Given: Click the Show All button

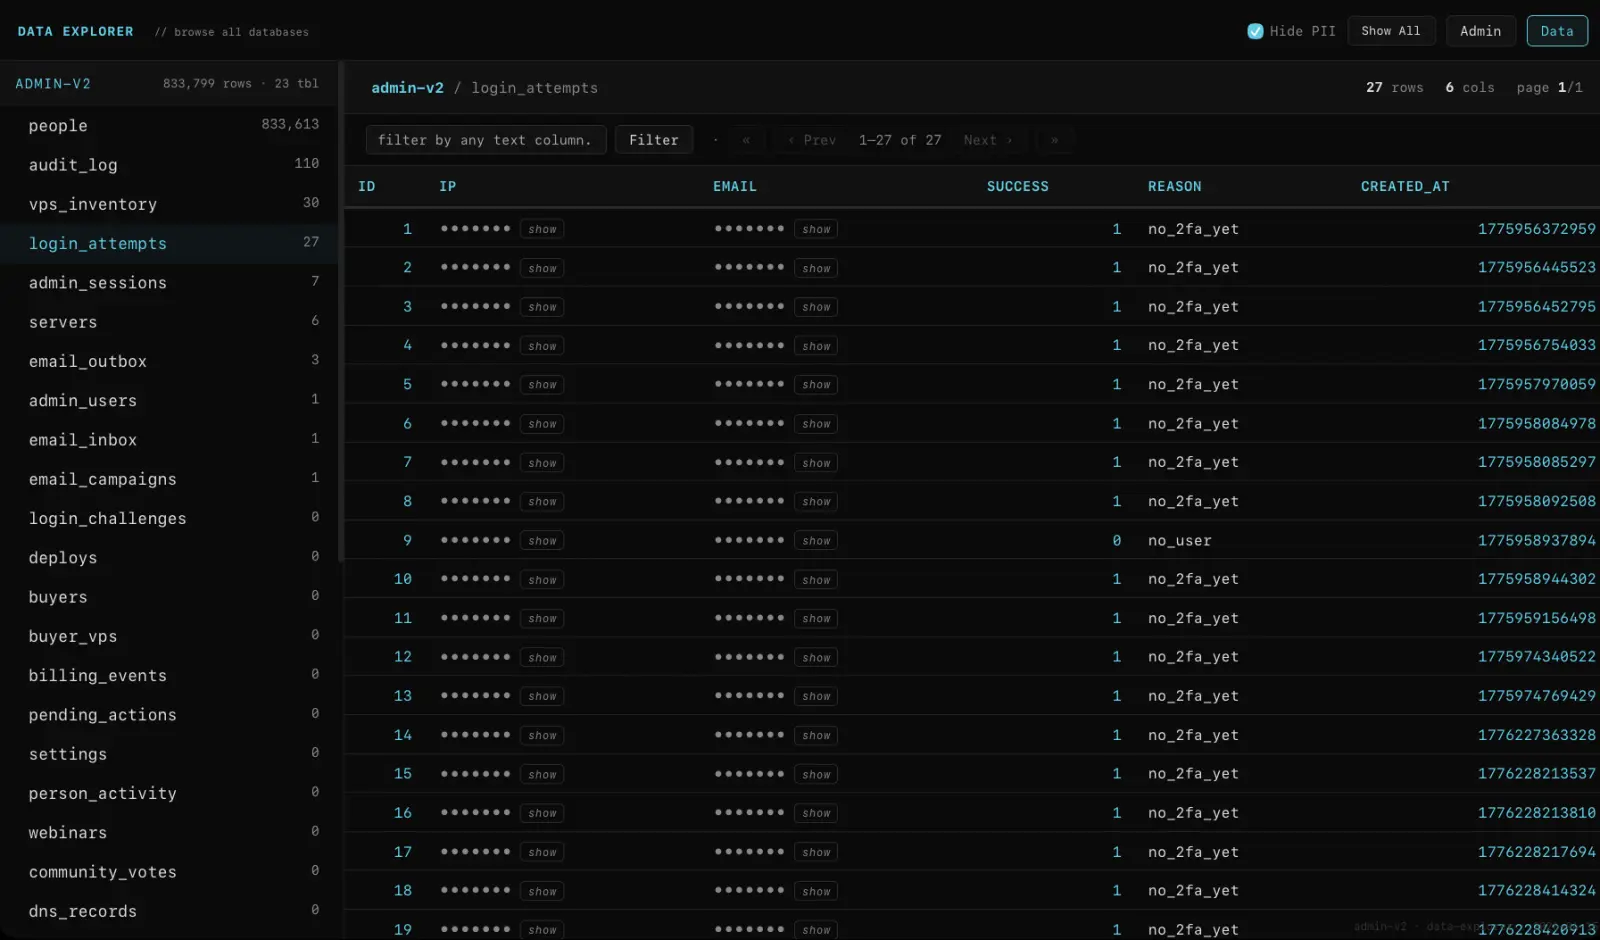Looking at the screenshot, I should [1391, 30].
